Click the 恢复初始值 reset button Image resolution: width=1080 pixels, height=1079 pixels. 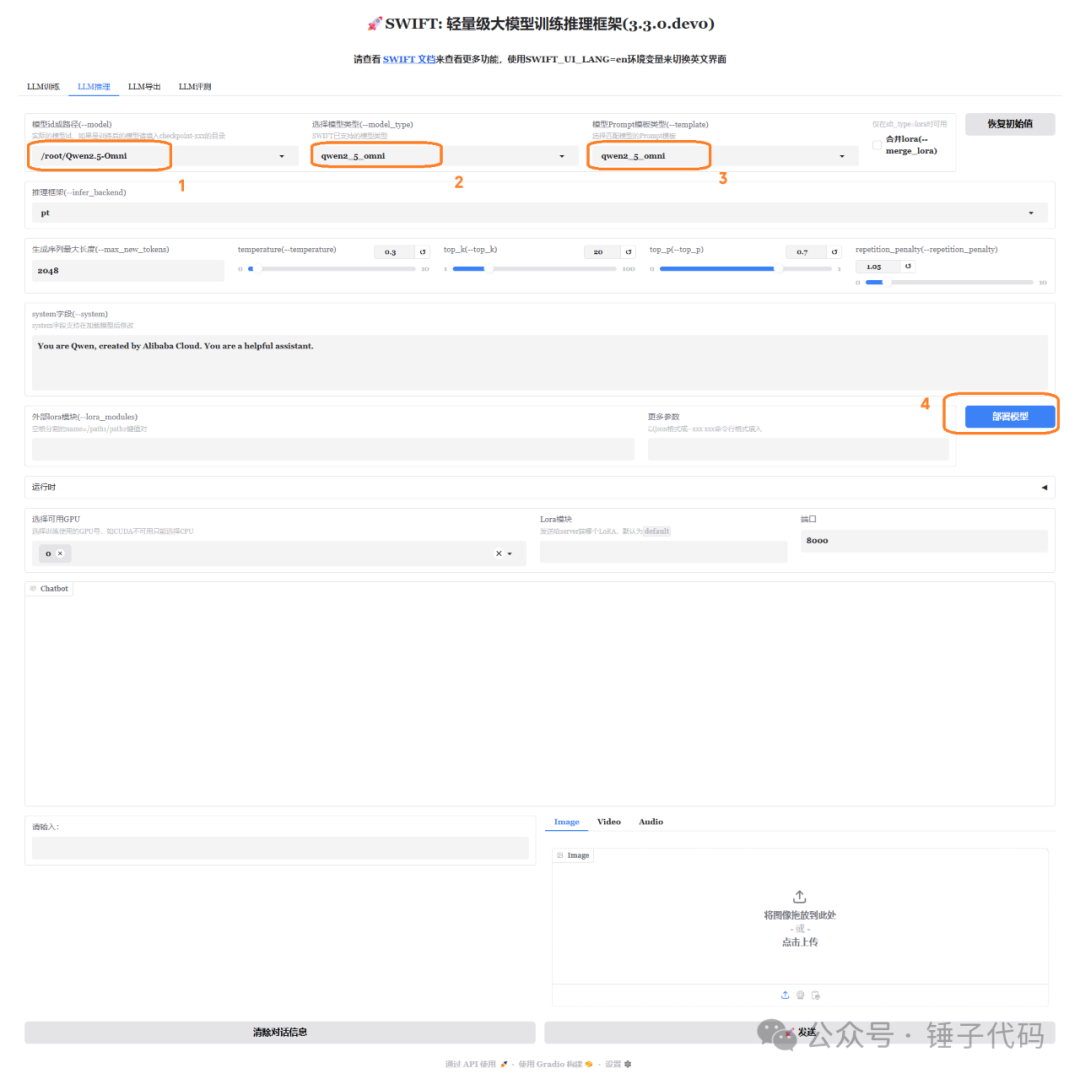tap(1010, 124)
